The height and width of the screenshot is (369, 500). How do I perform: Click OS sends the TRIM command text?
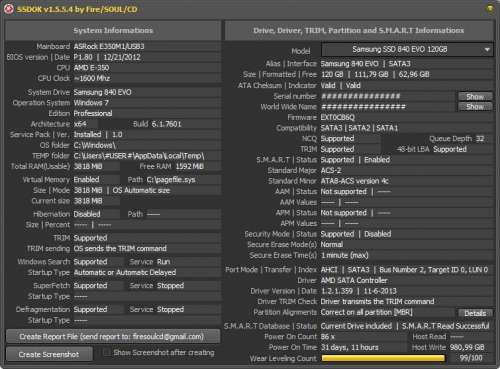(x=120, y=248)
